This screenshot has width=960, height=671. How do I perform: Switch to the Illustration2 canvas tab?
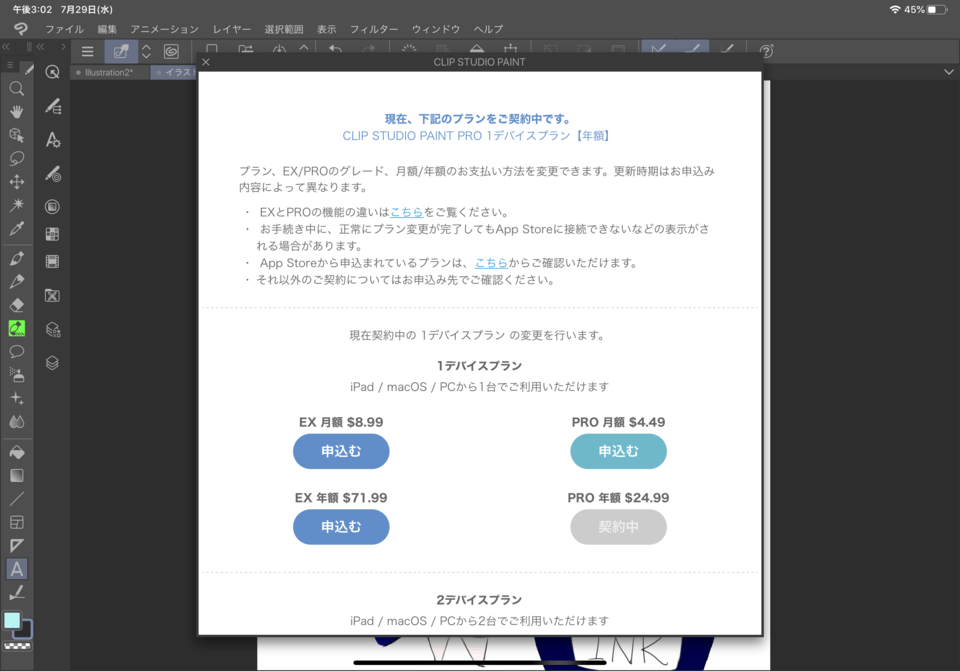click(x=110, y=71)
